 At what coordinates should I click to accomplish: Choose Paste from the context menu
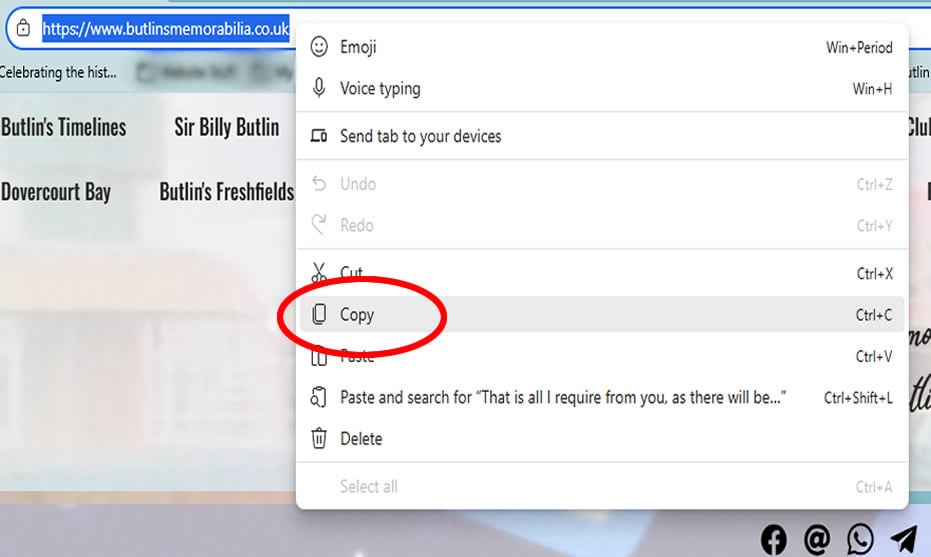pyautogui.click(x=357, y=356)
